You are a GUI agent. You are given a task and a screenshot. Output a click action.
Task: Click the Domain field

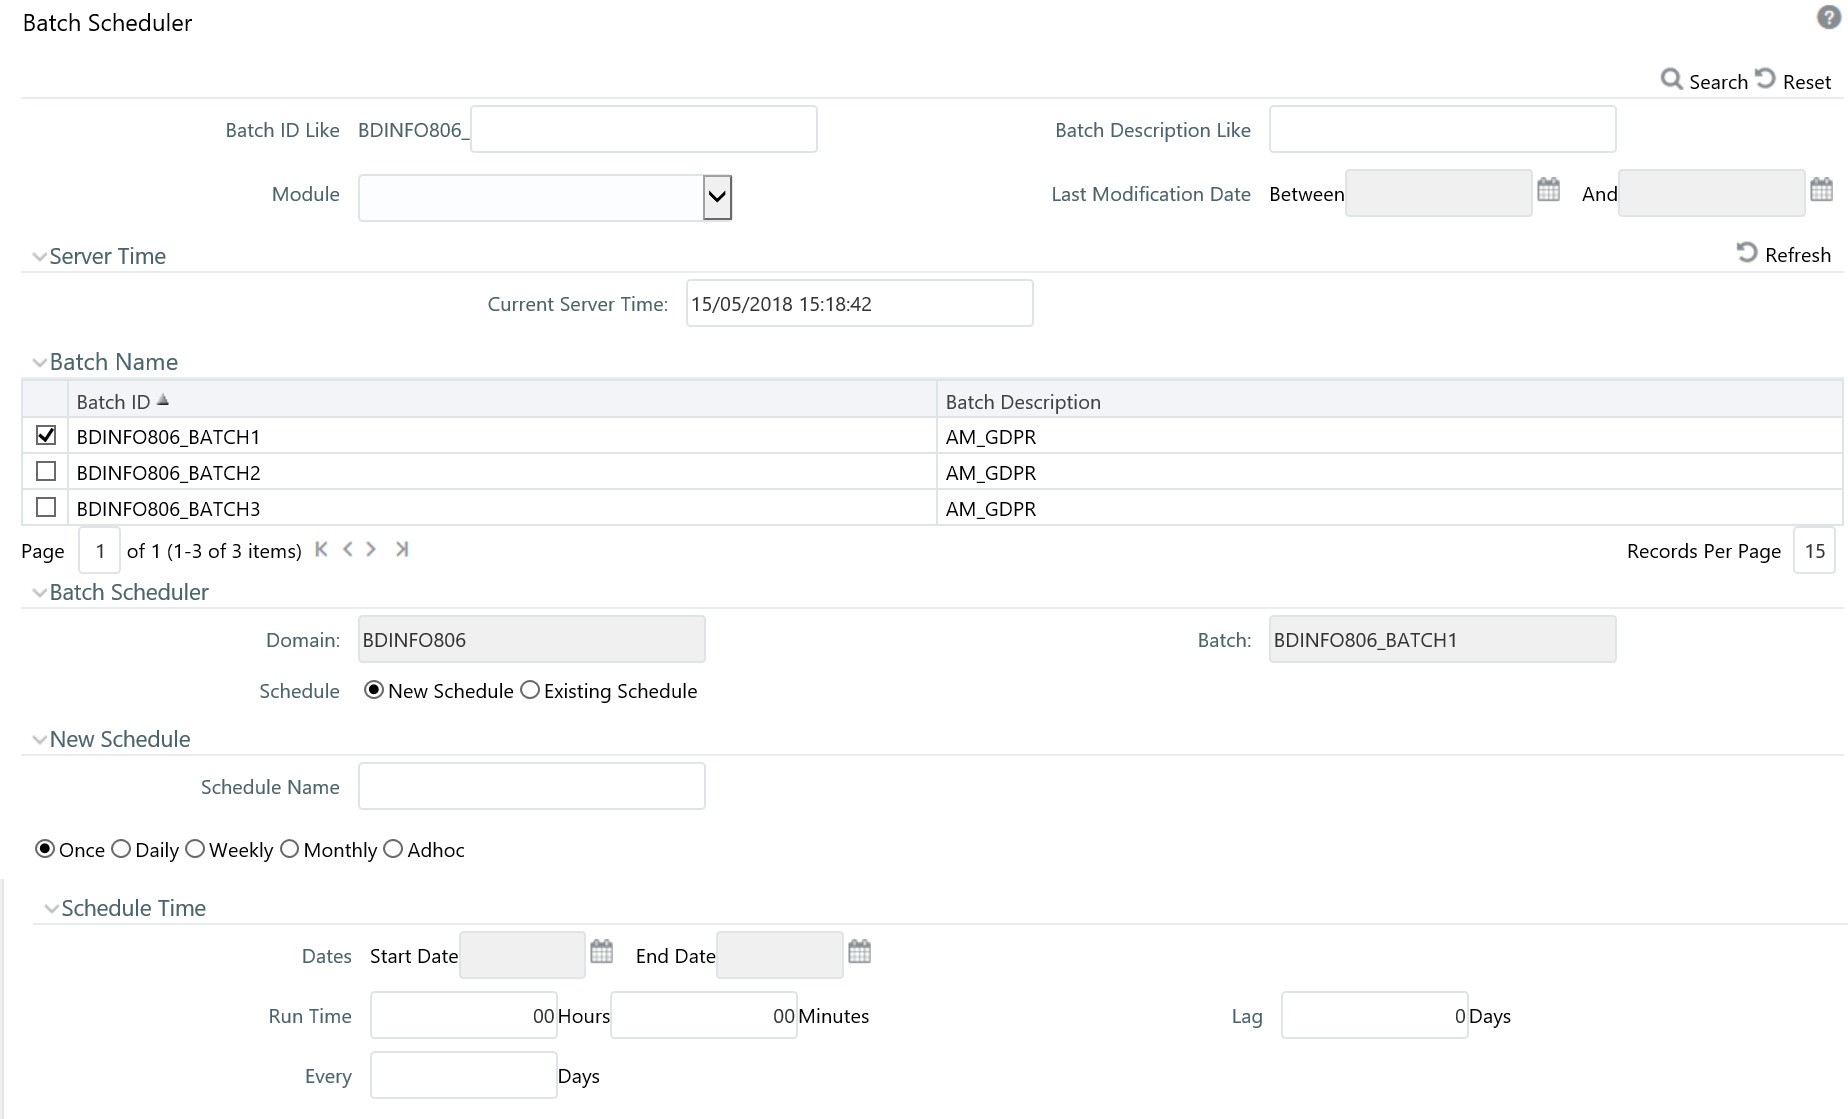[532, 639]
